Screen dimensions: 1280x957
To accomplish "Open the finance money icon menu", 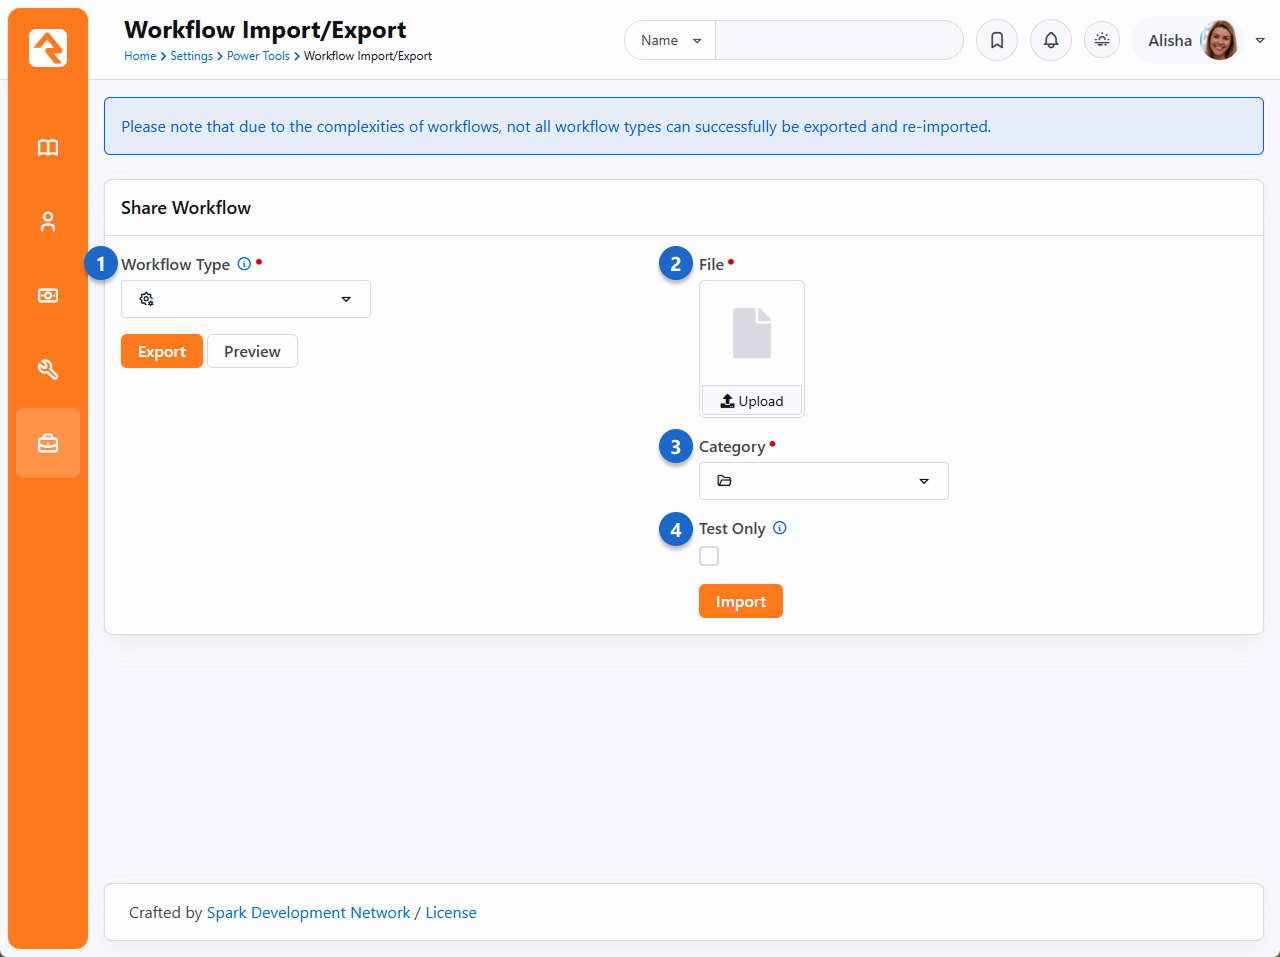I will tap(48, 296).
